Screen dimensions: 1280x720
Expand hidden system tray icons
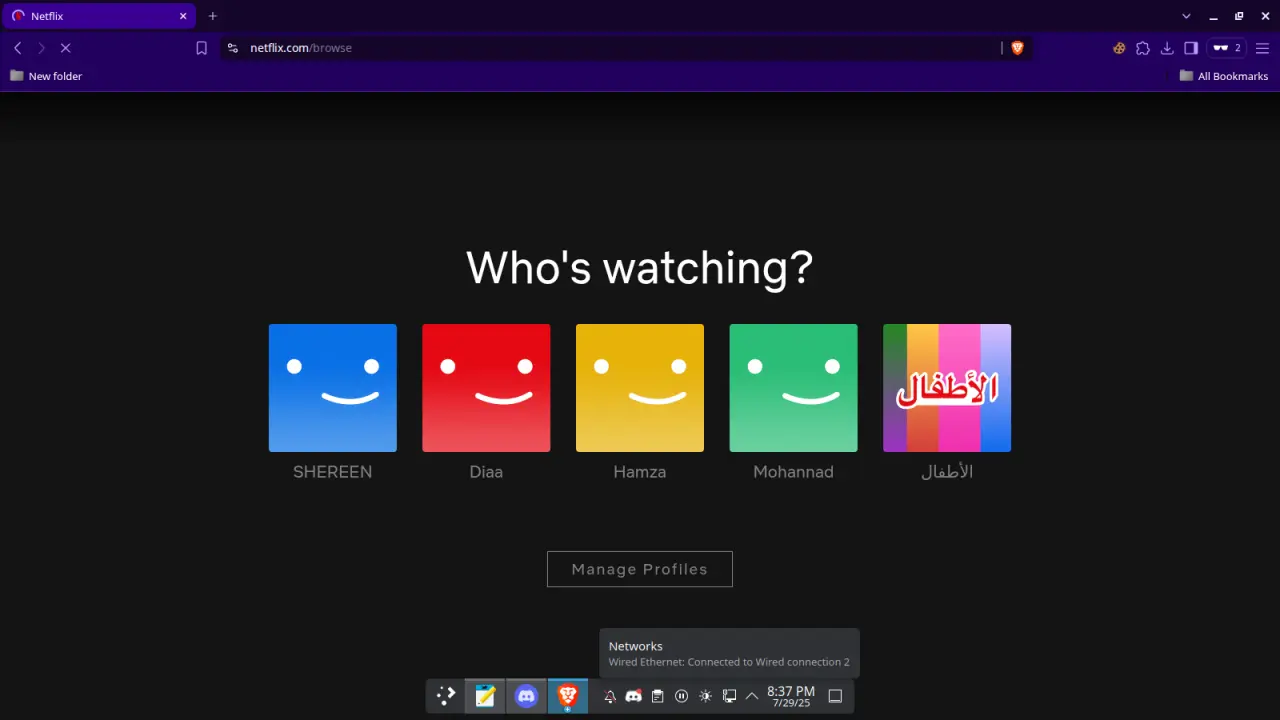[752, 696]
